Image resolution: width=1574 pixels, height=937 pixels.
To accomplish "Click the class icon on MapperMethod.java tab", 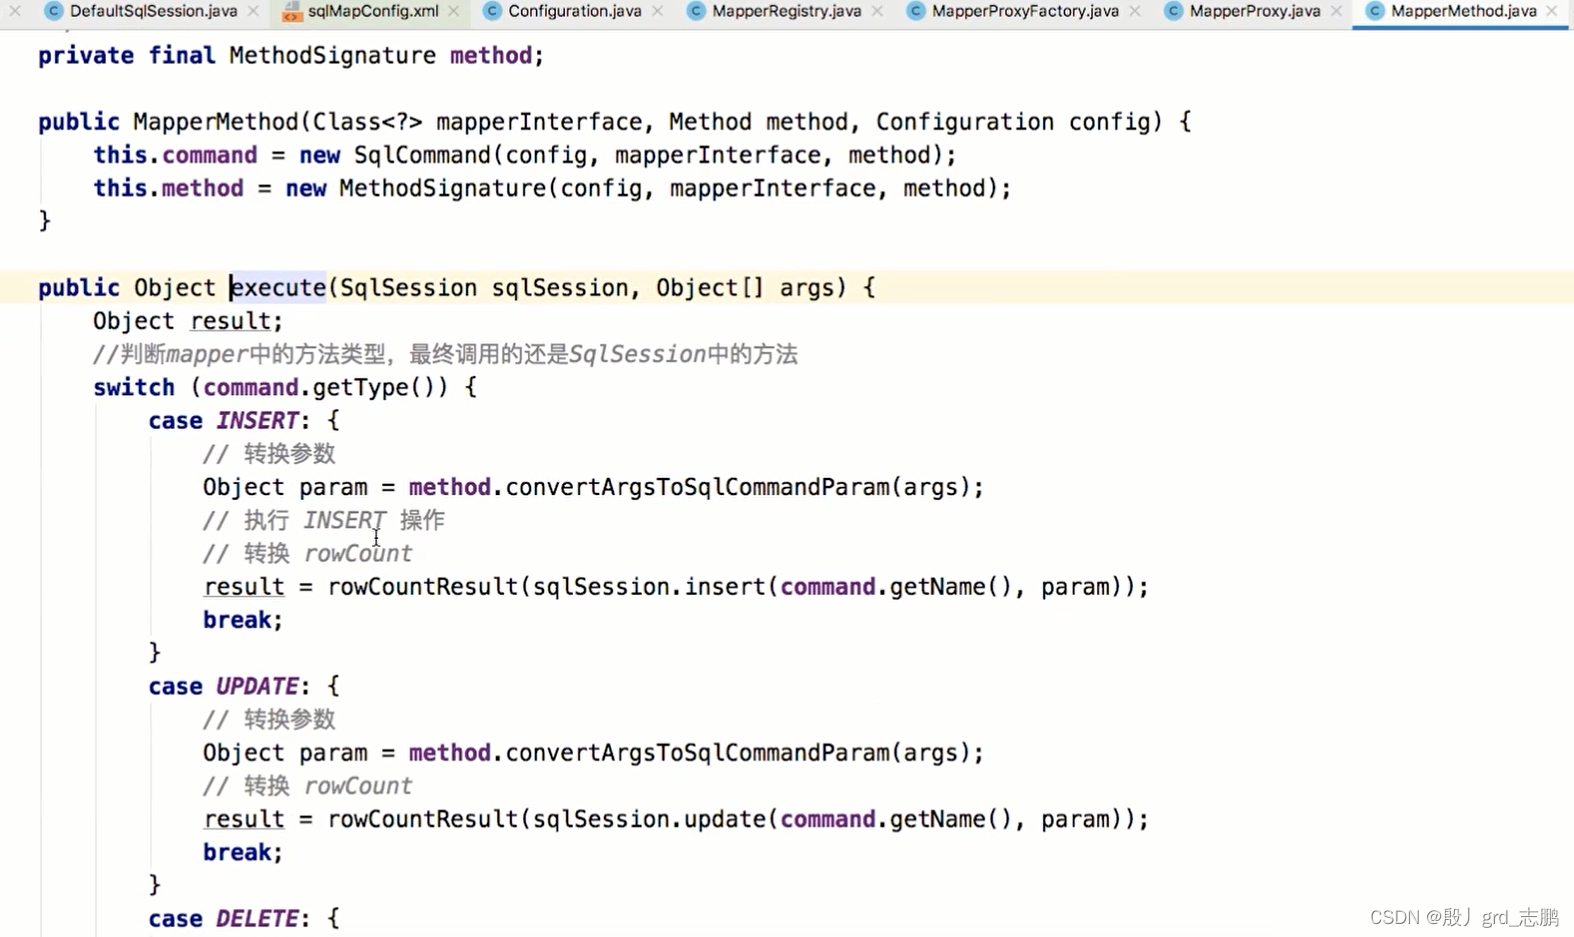I will click(1375, 11).
